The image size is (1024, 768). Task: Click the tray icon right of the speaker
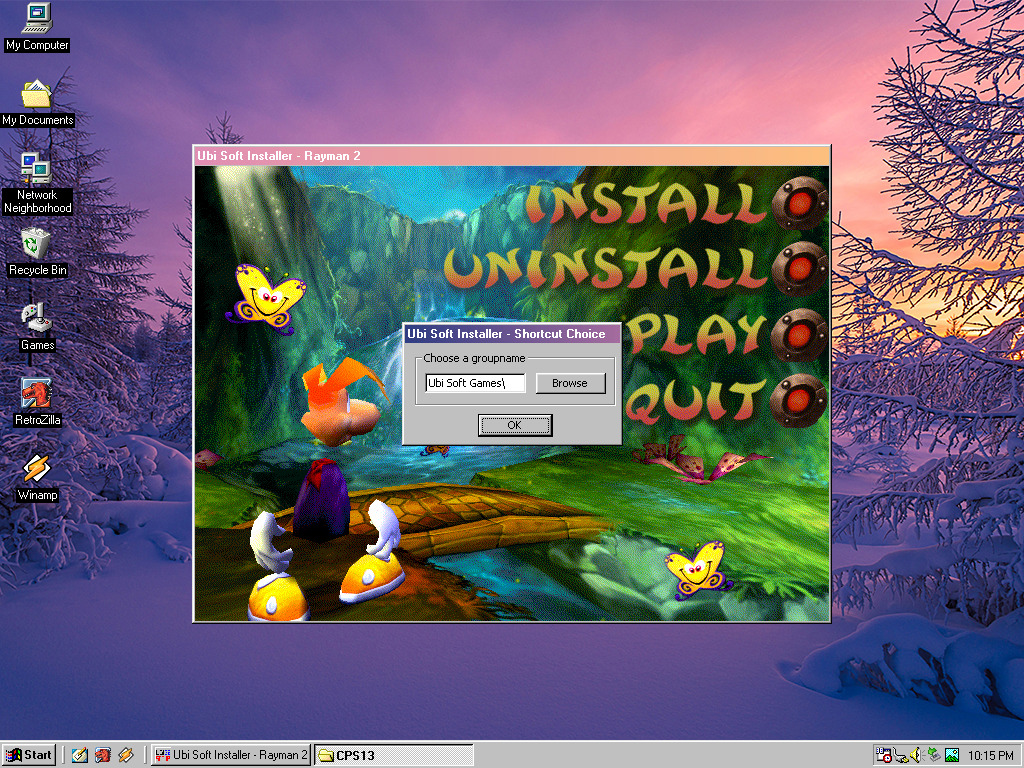(x=934, y=755)
